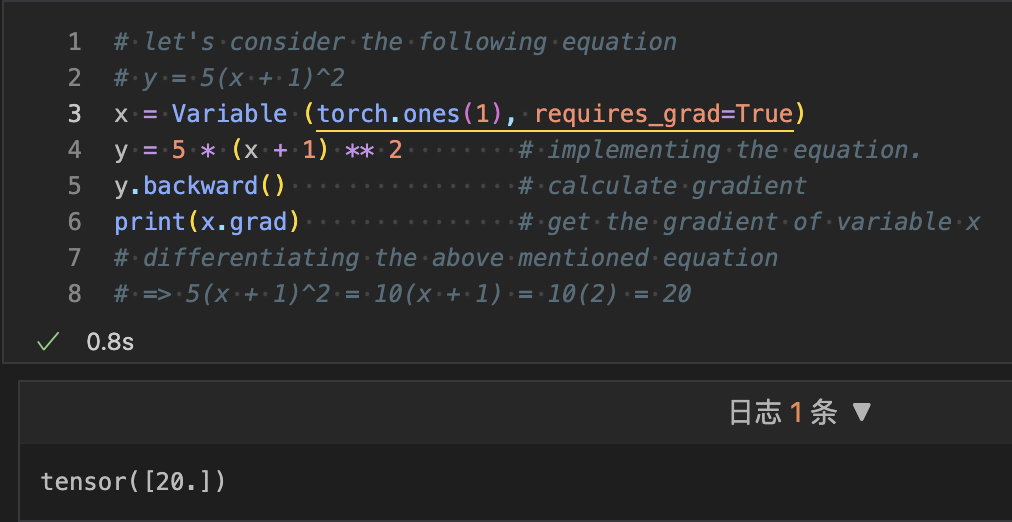Click line number 1 in the gutter
Viewport: 1012px width, 522px height.
coord(74,42)
